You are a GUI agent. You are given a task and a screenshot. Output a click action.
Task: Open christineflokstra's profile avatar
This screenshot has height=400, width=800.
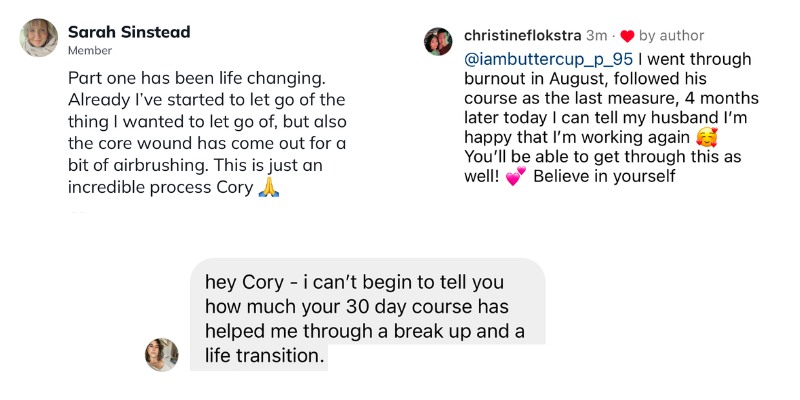[439, 41]
